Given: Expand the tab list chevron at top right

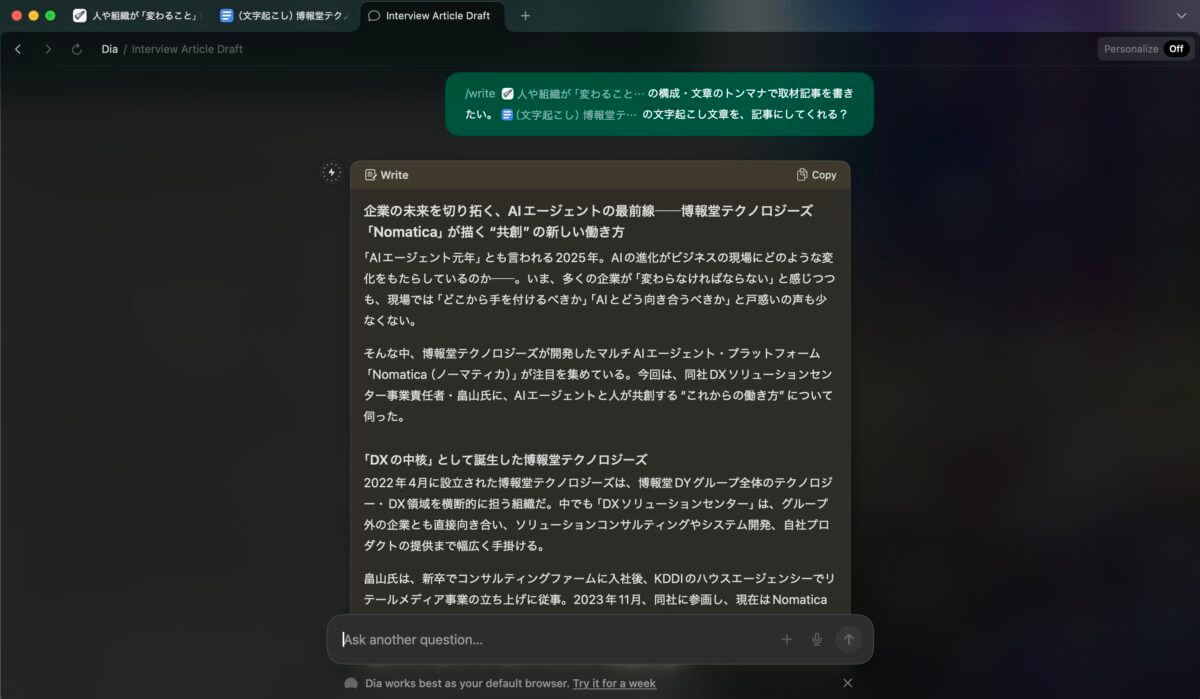Looking at the screenshot, I should click(x=1181, y=16).
